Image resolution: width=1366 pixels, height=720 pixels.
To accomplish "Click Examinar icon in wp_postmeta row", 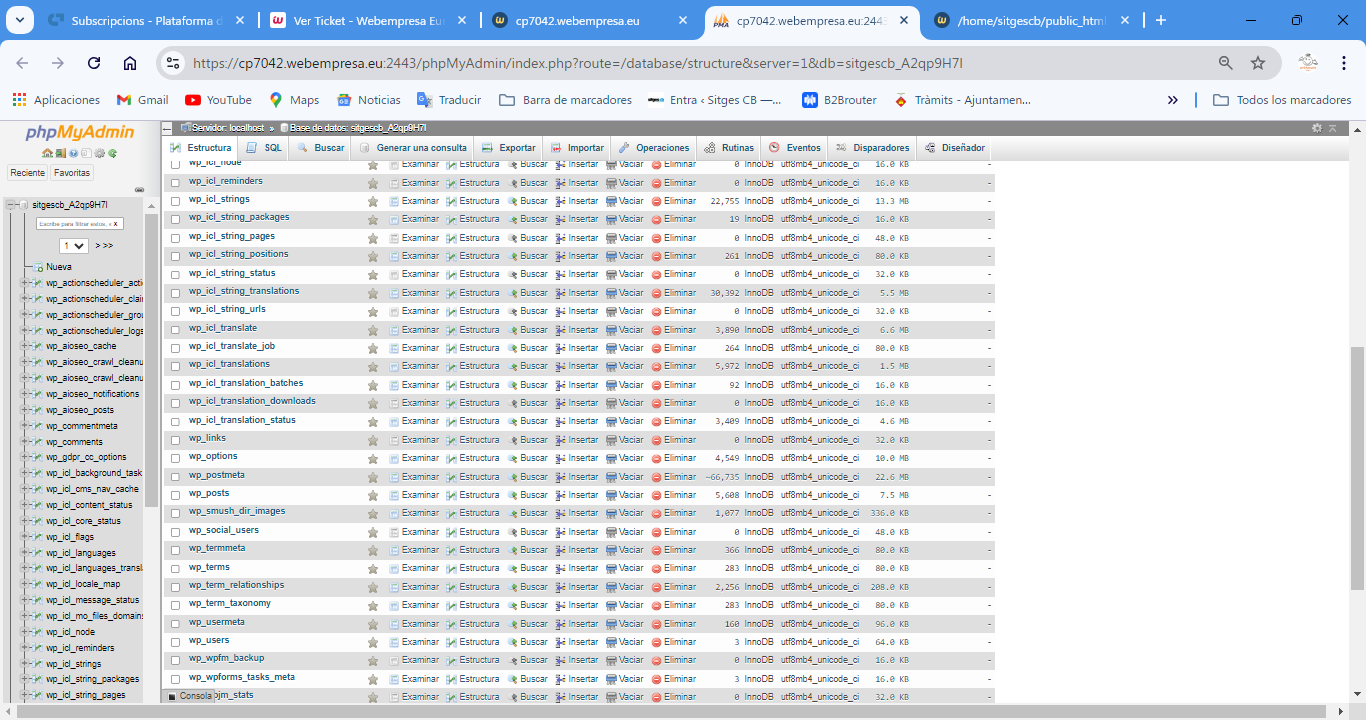I will click(x=394, y=477).
